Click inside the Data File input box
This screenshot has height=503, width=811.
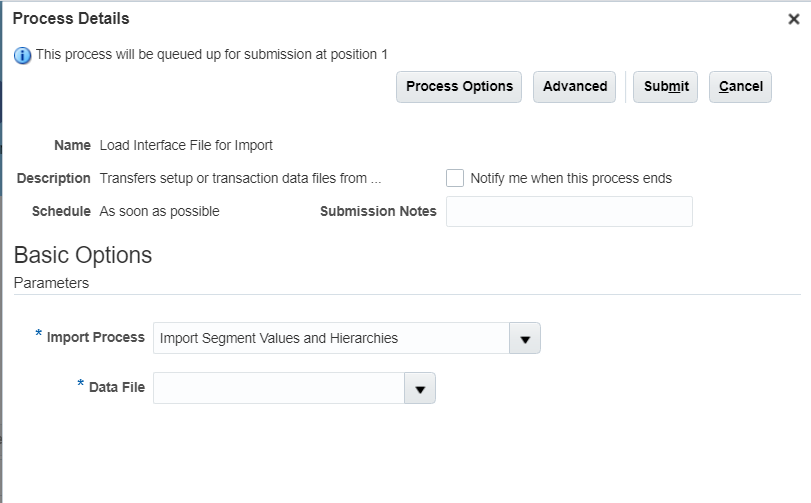click(278, 389)
